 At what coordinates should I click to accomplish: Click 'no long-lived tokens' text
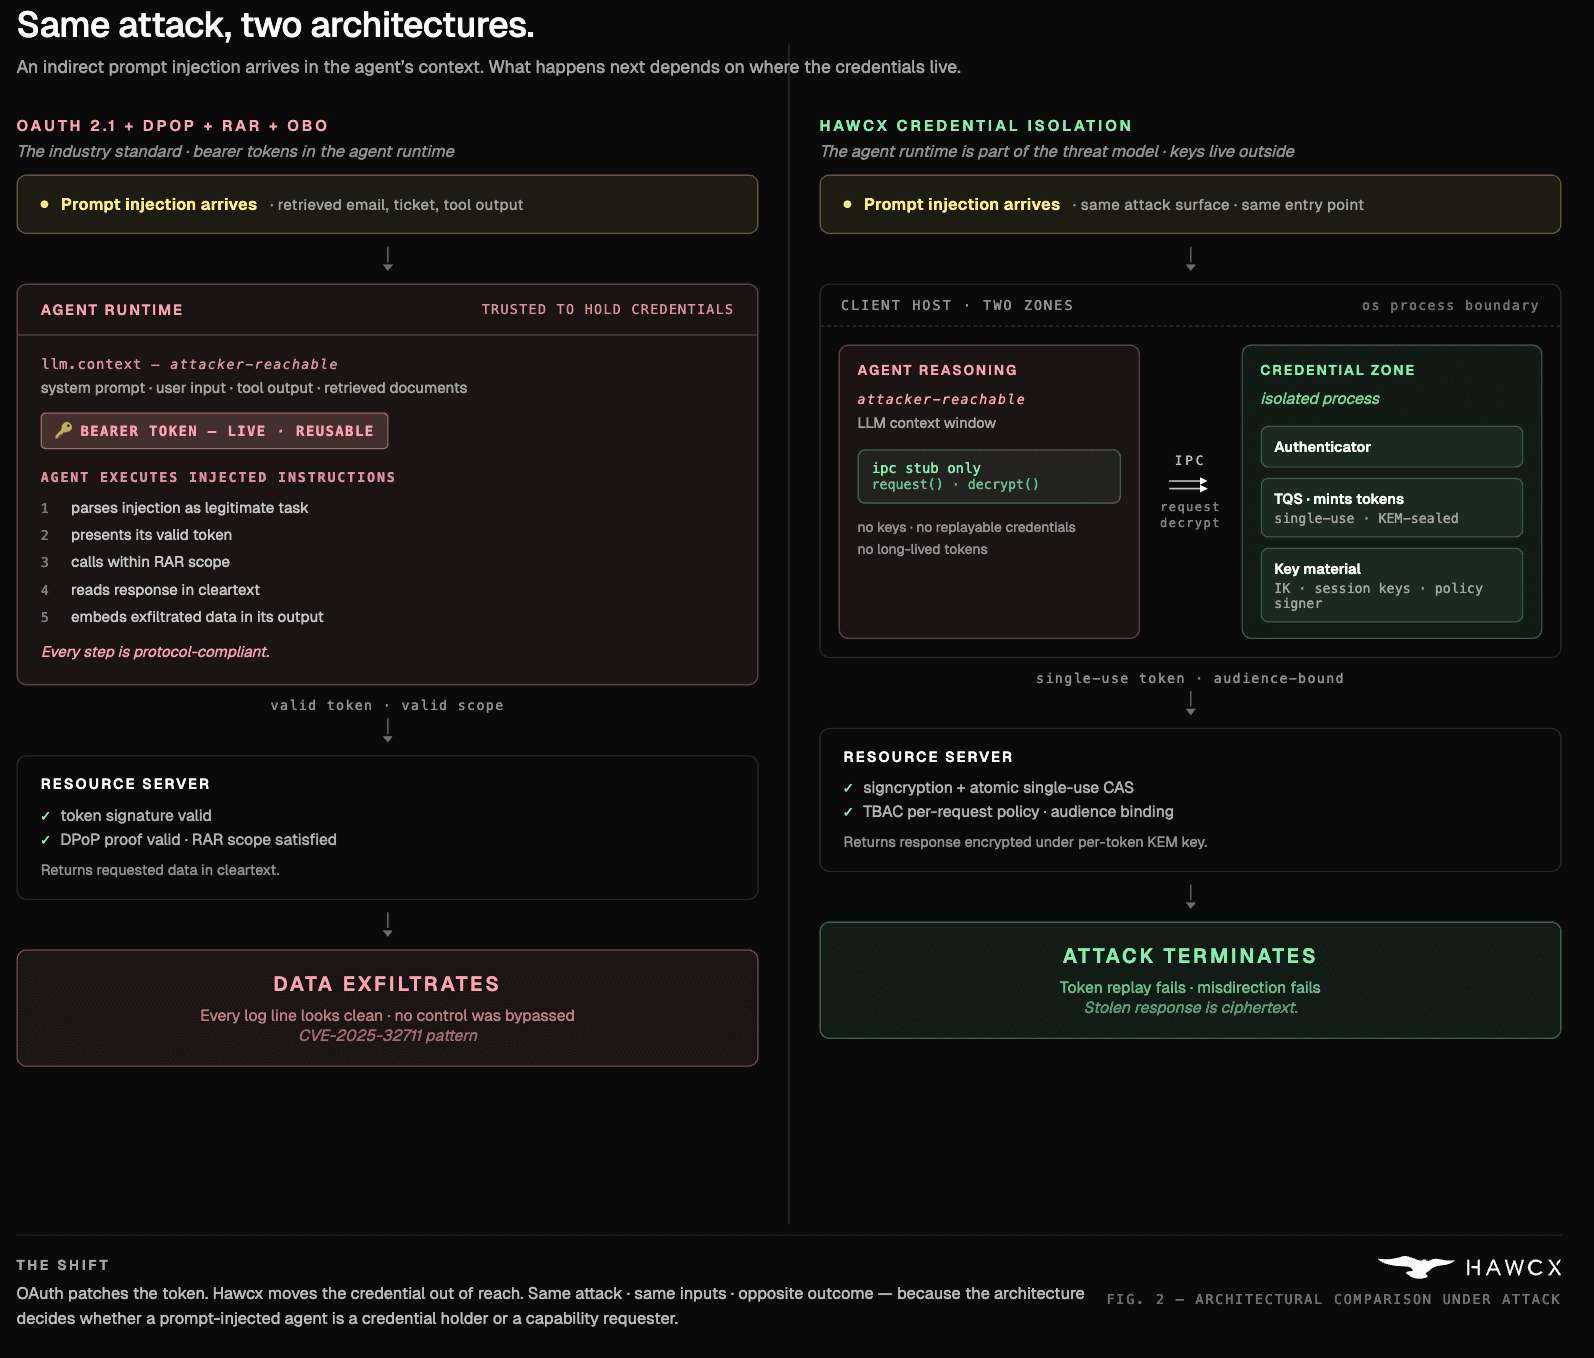point(923,549)
